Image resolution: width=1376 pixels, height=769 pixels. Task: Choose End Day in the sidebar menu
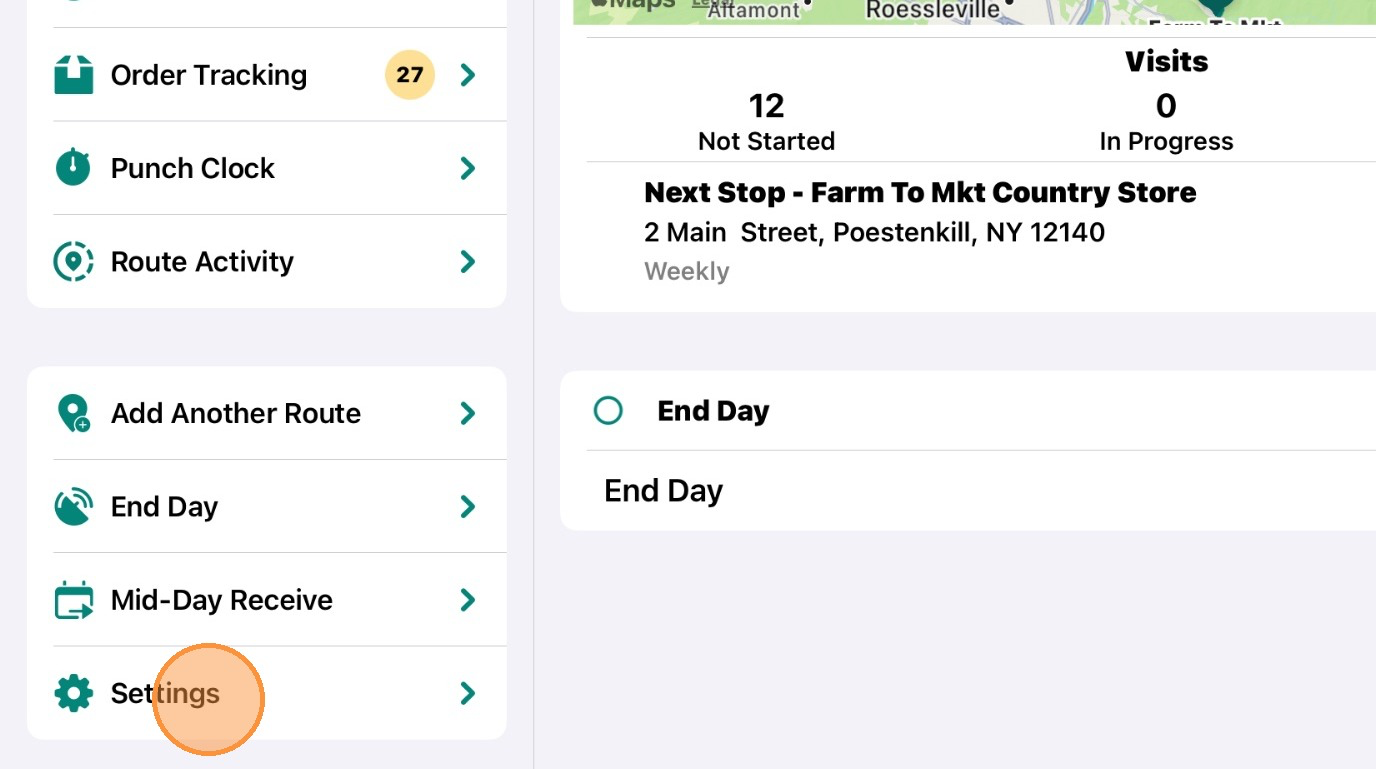pyautogui.click(x=267, y=507)
